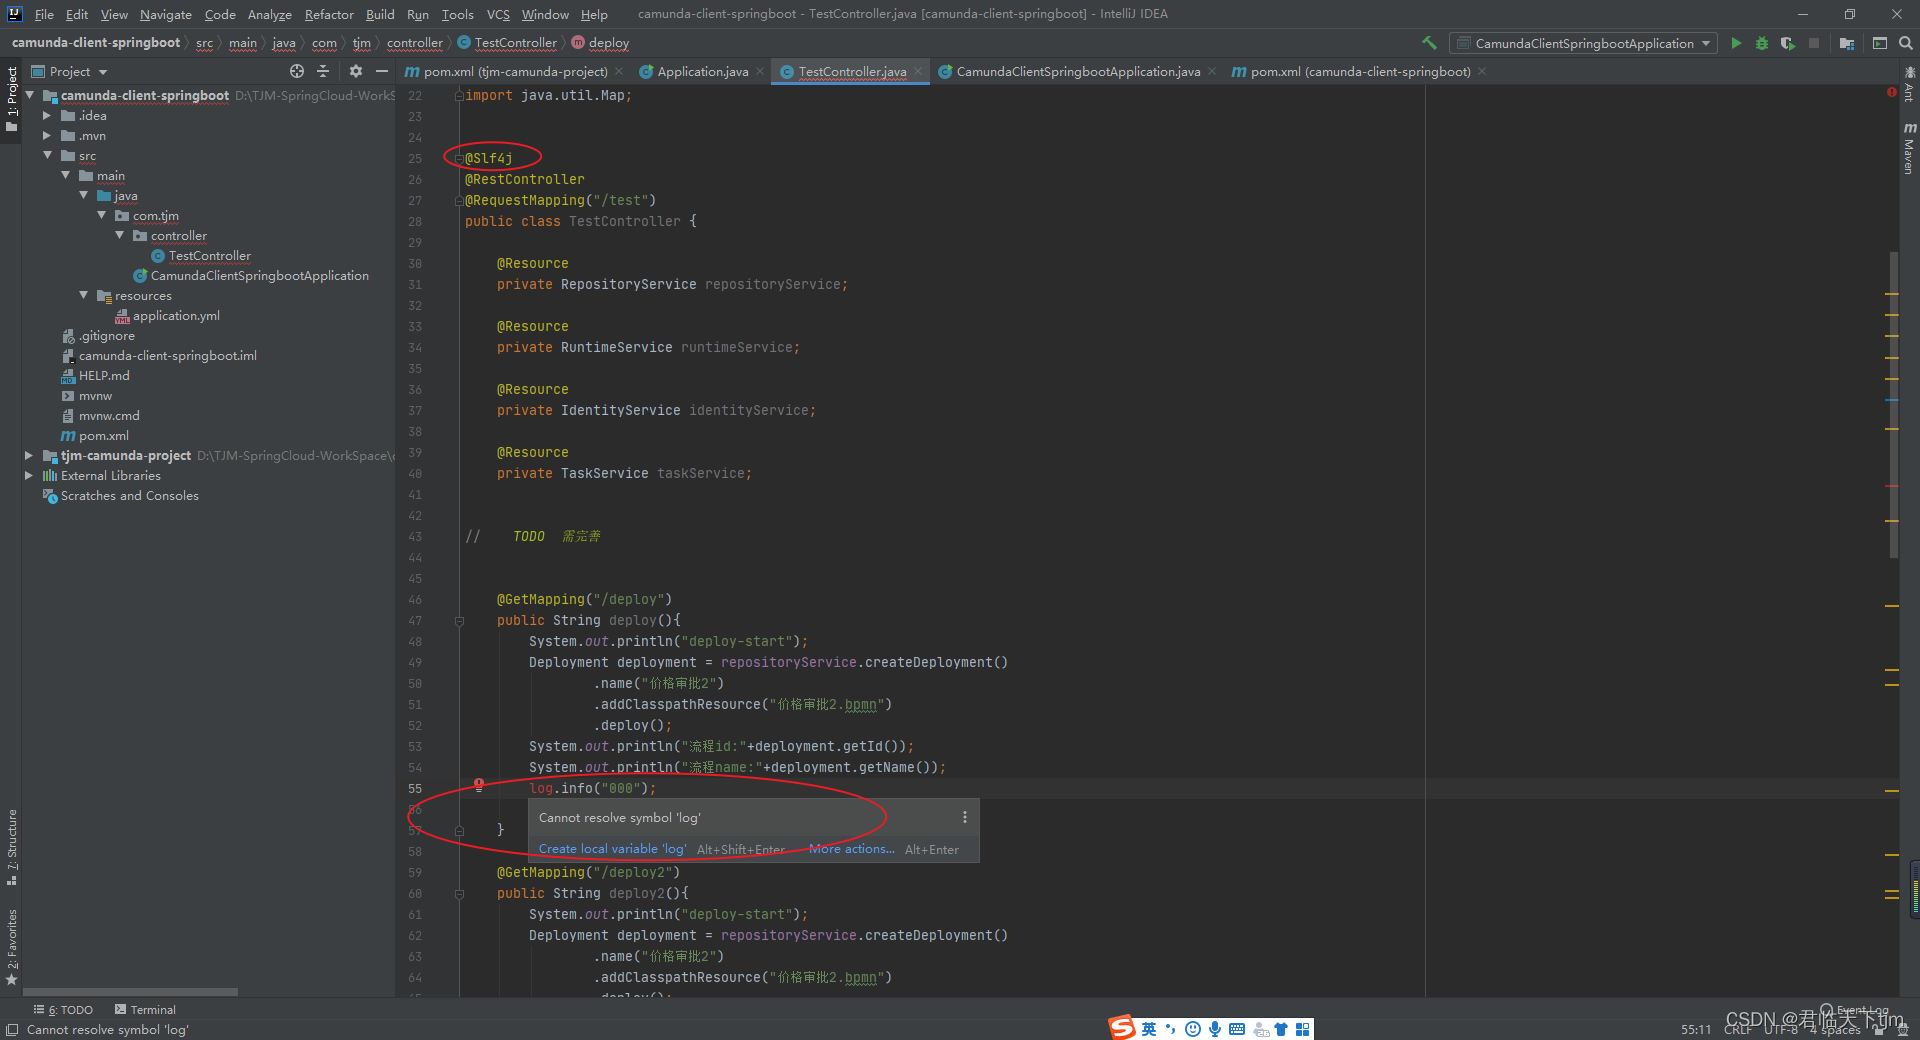Open the Refactor menu
This screenshot has width=1920, height=1040.
tap(329, 14)
